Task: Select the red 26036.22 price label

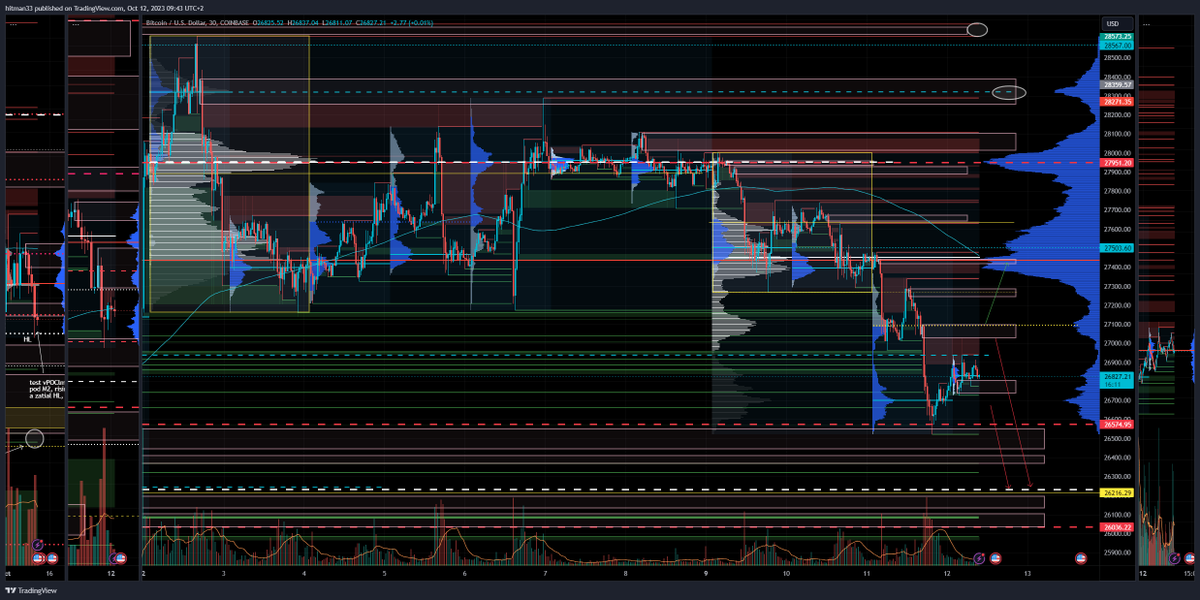Action: 1117,527
